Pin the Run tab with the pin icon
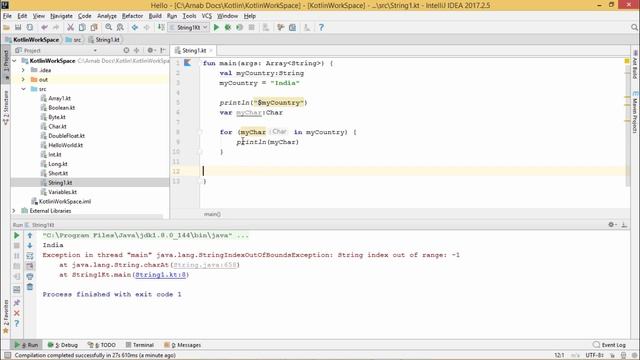The height and width of the screenshot is (360, 640). 17,303
